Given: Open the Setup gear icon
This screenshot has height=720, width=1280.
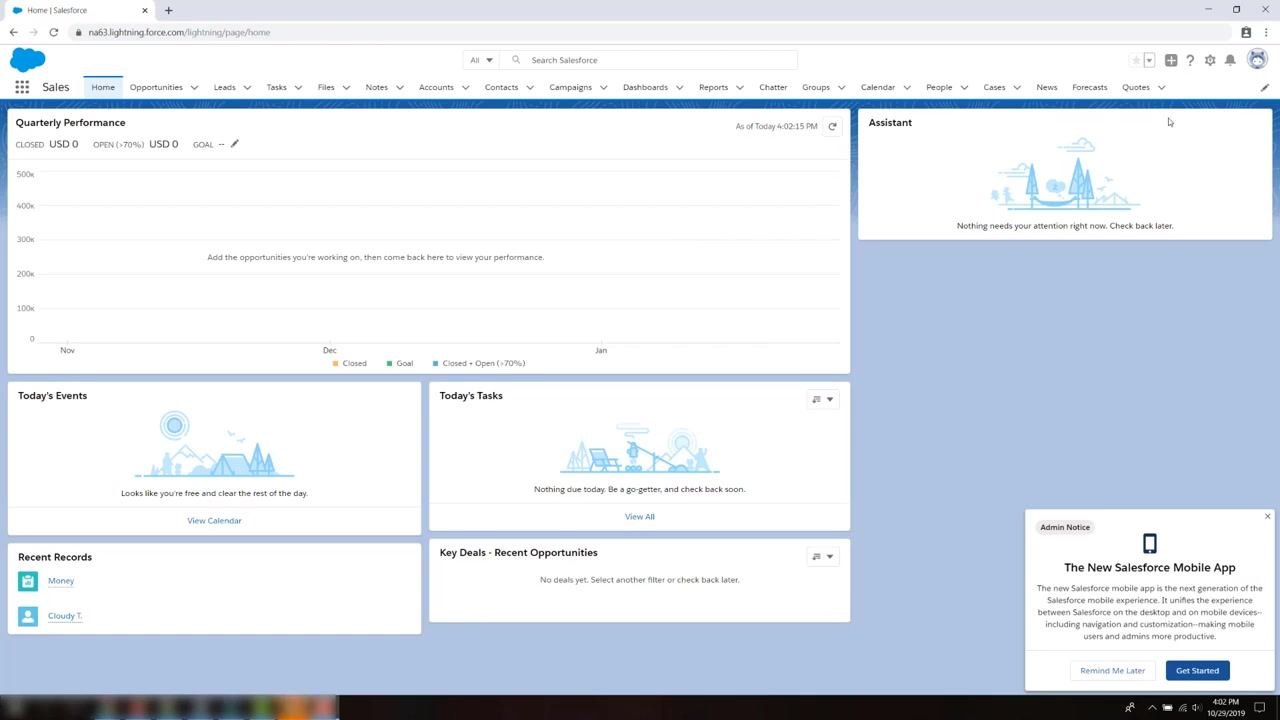Looking at the screenshot, I should click(x=1210, y=60).
